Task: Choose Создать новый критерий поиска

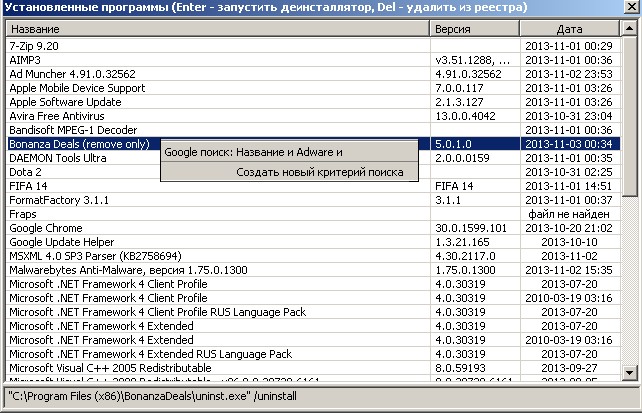Action: pos(289,172)
